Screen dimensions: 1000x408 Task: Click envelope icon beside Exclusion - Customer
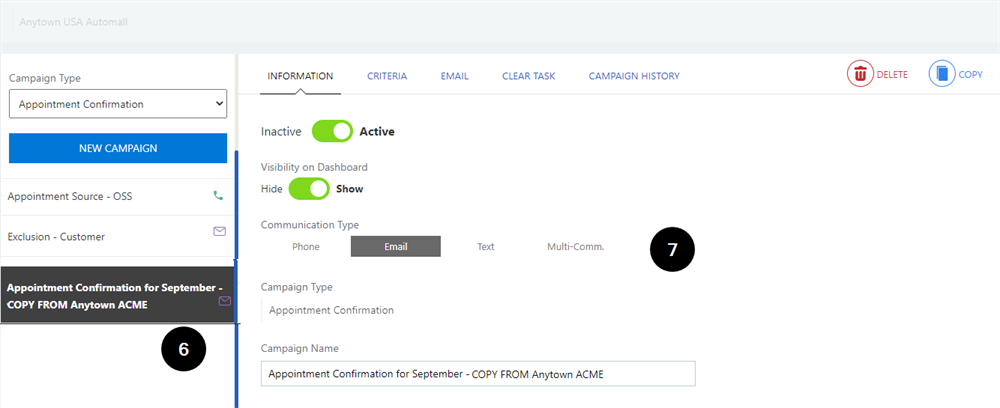click(x=219, y=231)
